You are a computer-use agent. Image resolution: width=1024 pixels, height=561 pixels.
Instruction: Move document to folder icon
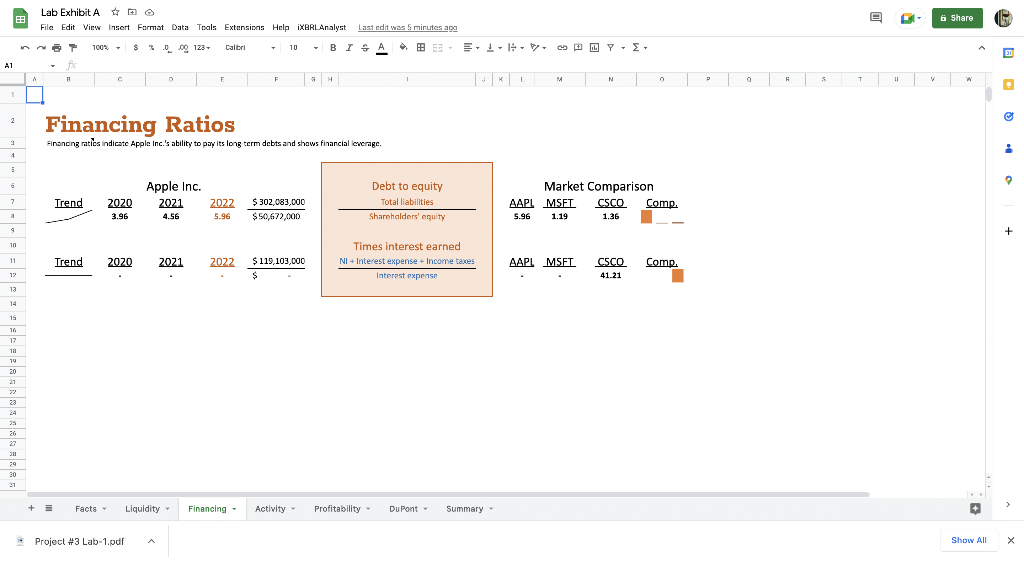132,12
